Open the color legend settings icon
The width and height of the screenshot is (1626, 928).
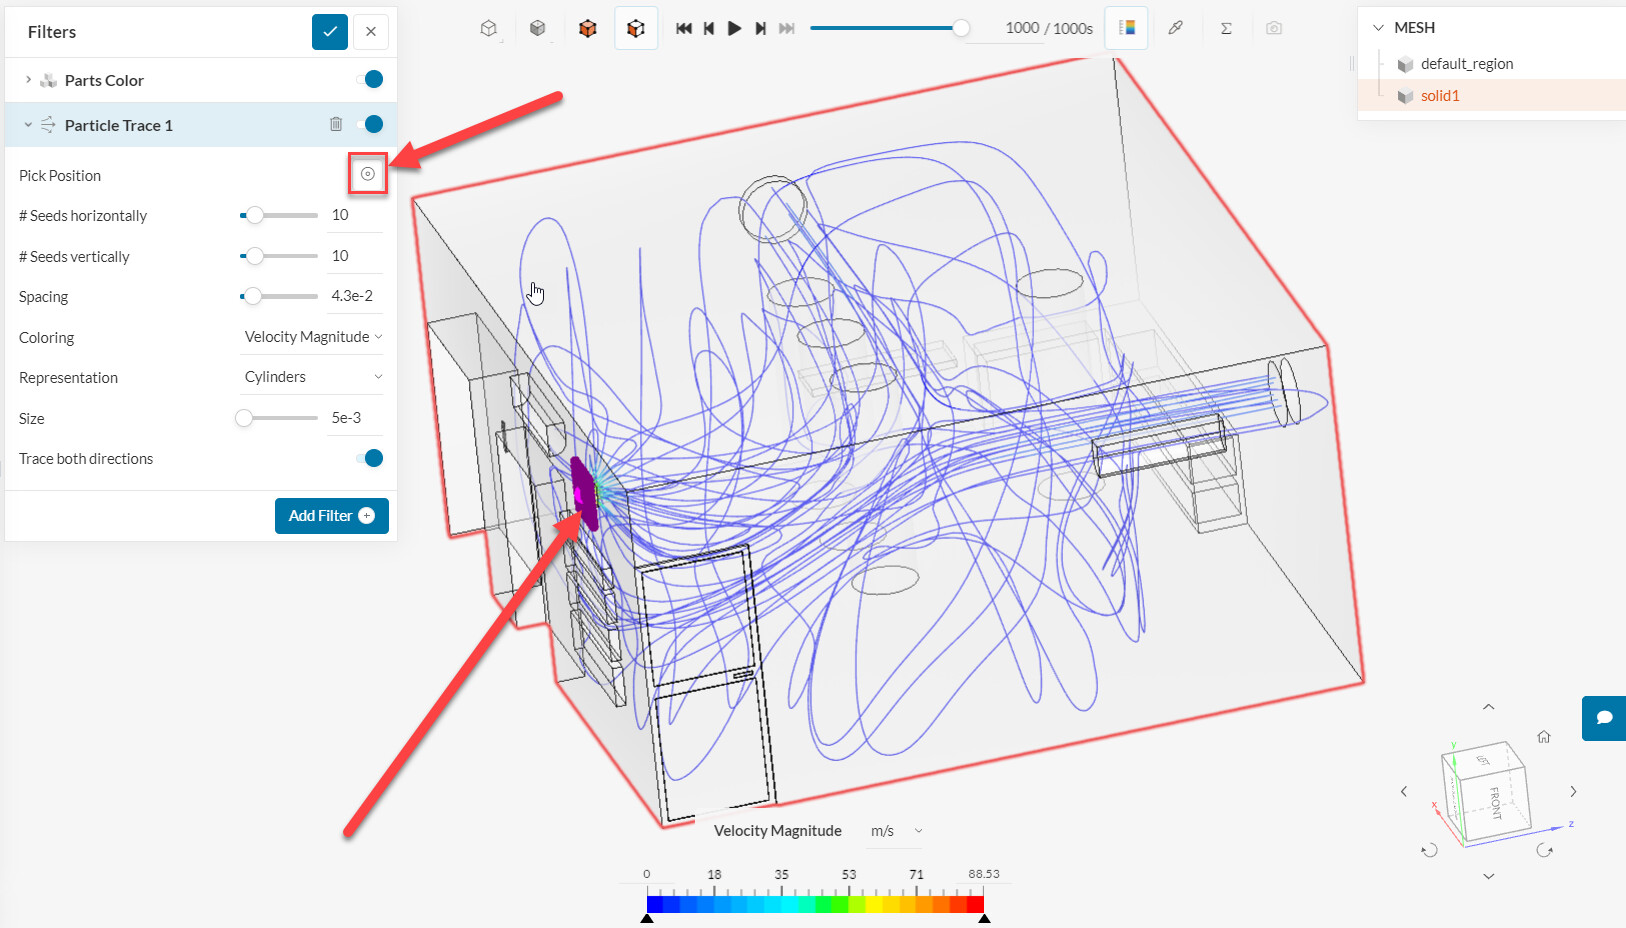(x=1126, y=28)
